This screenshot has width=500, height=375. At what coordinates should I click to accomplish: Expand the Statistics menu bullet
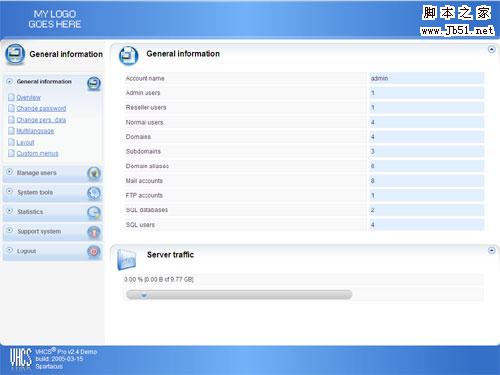point(10,211)
